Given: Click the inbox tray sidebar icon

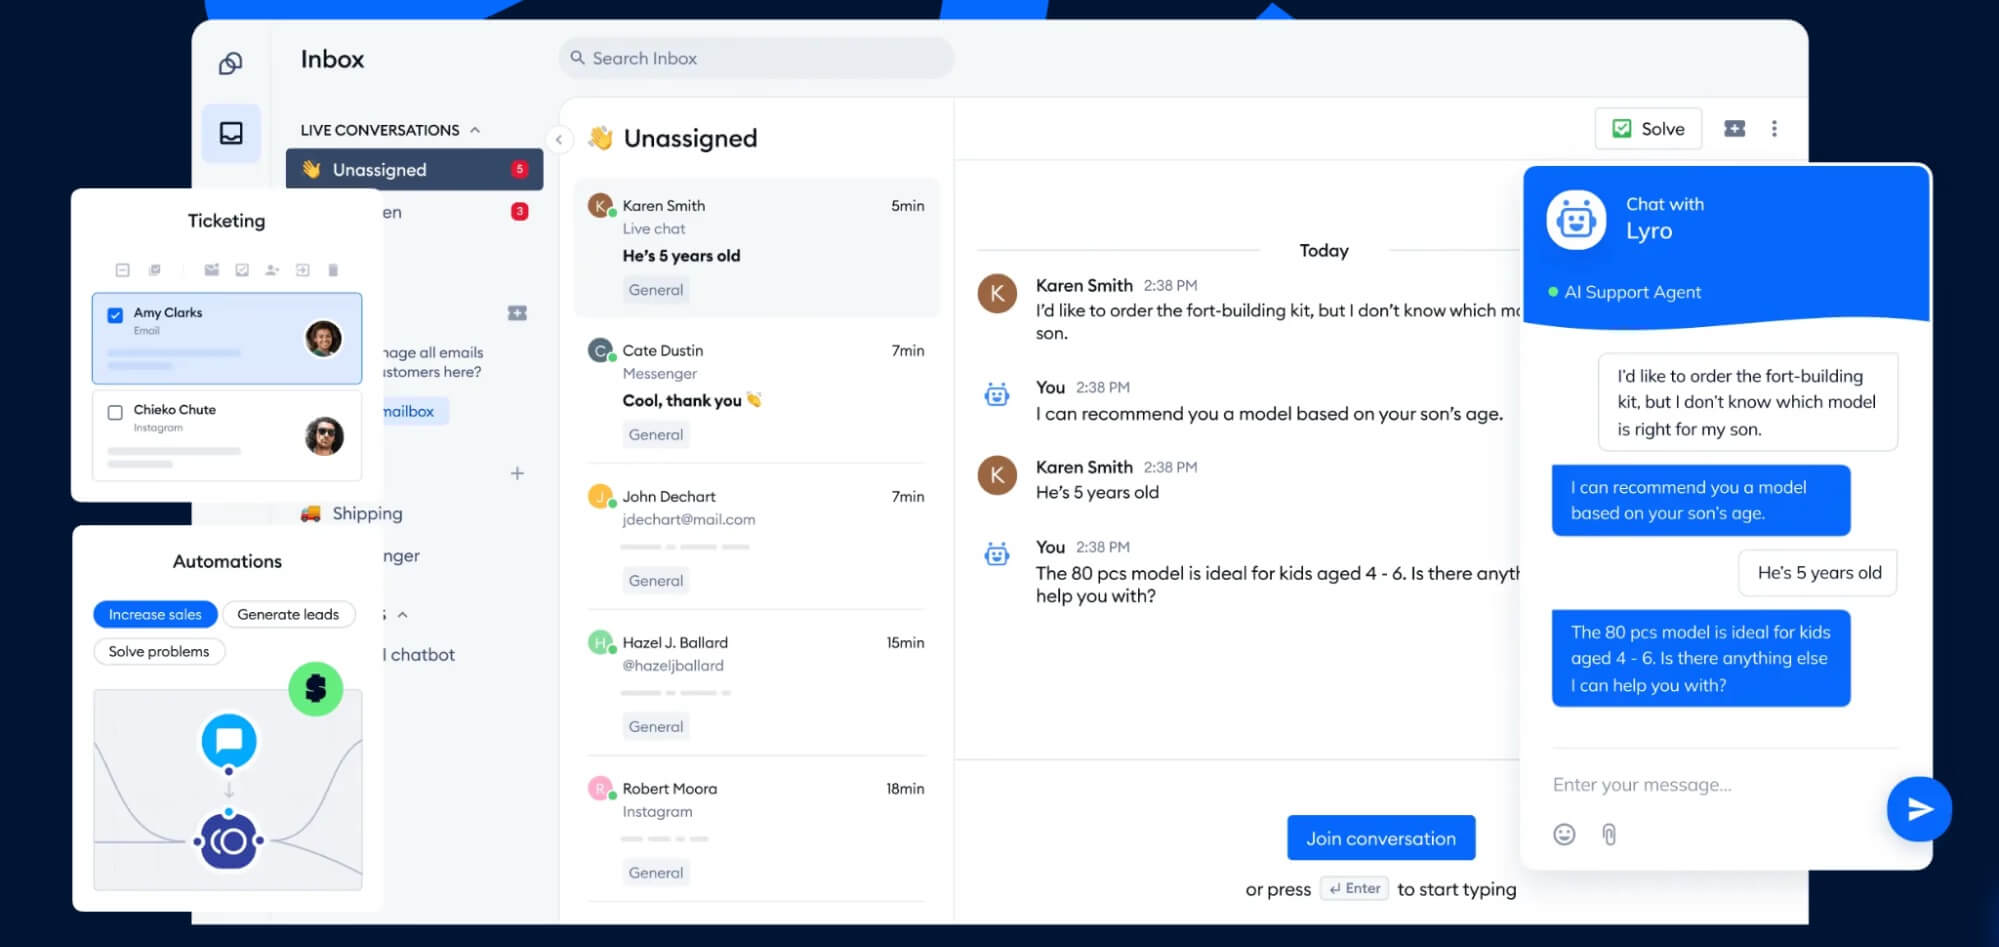Looking at the screenshot, I should point(231,133).
